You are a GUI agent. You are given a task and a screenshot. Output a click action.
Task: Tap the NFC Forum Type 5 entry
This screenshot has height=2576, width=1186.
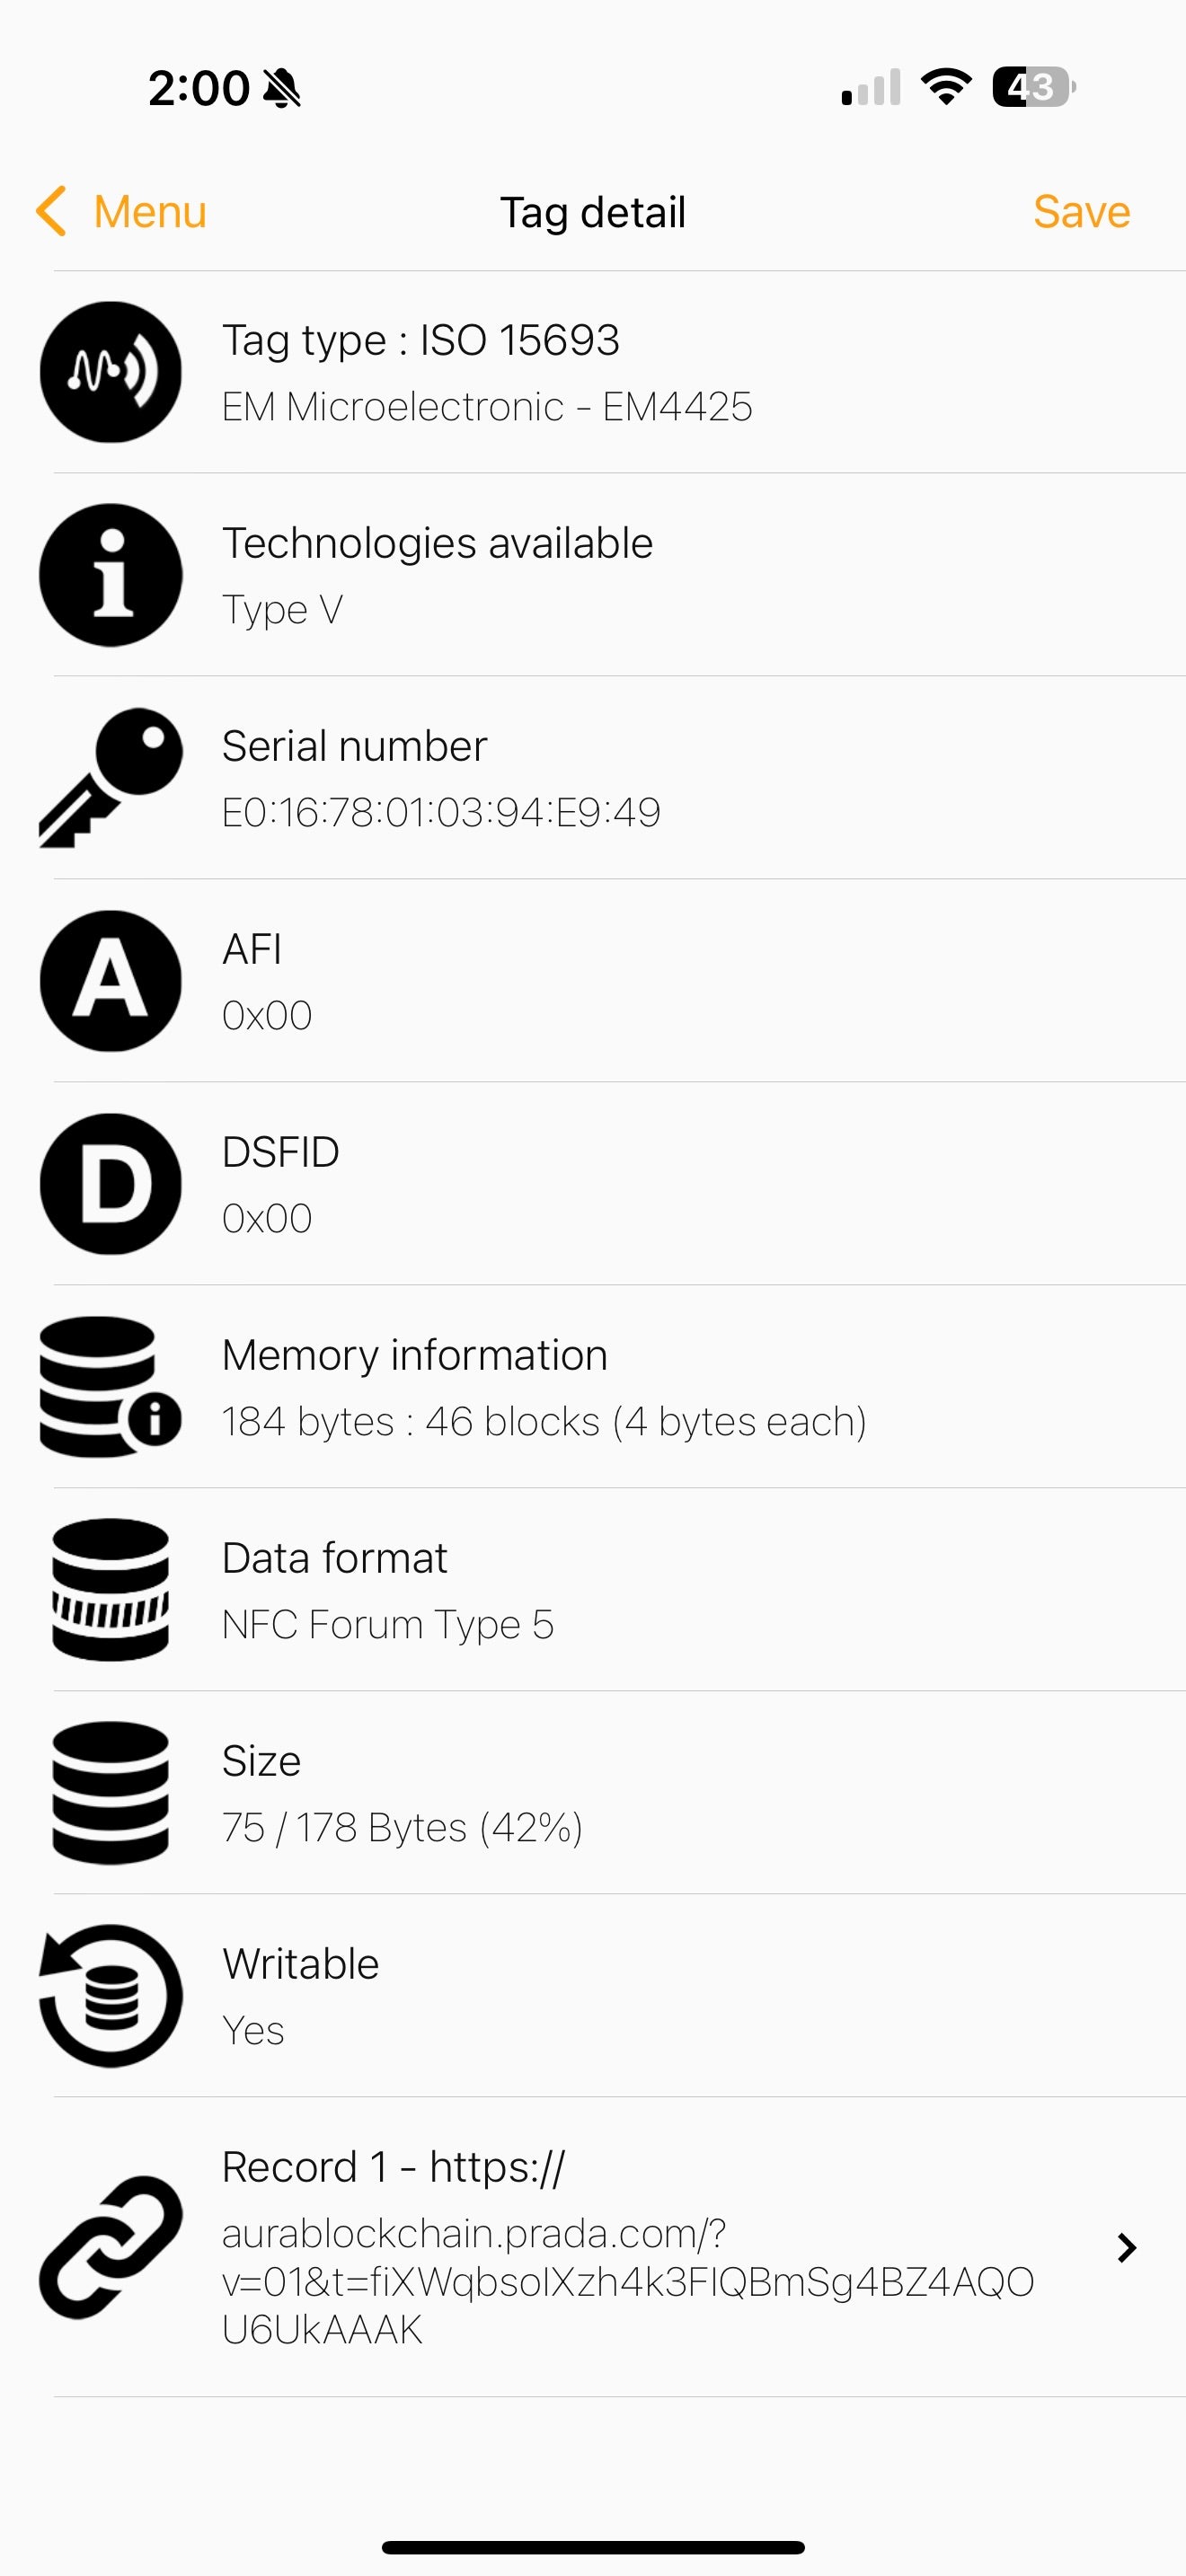(388, 1624)
